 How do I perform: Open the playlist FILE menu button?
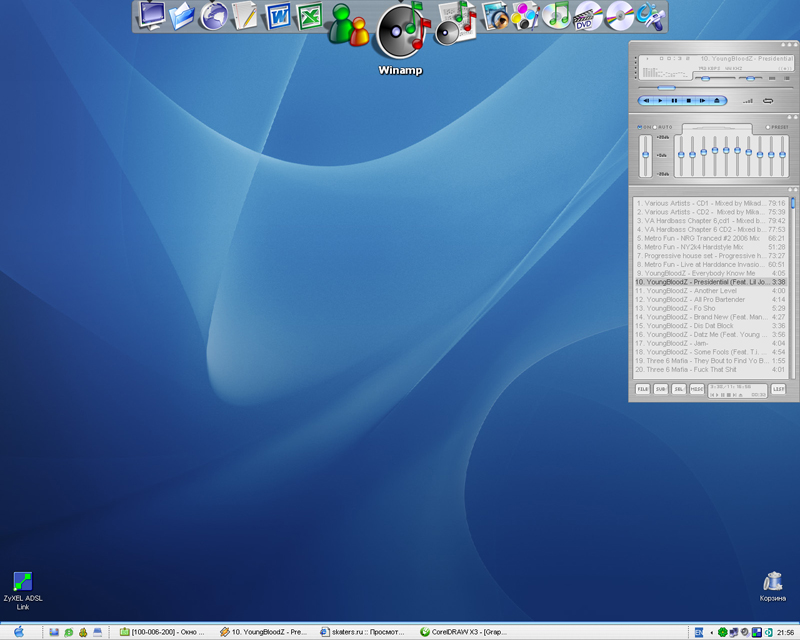(643, 389)
